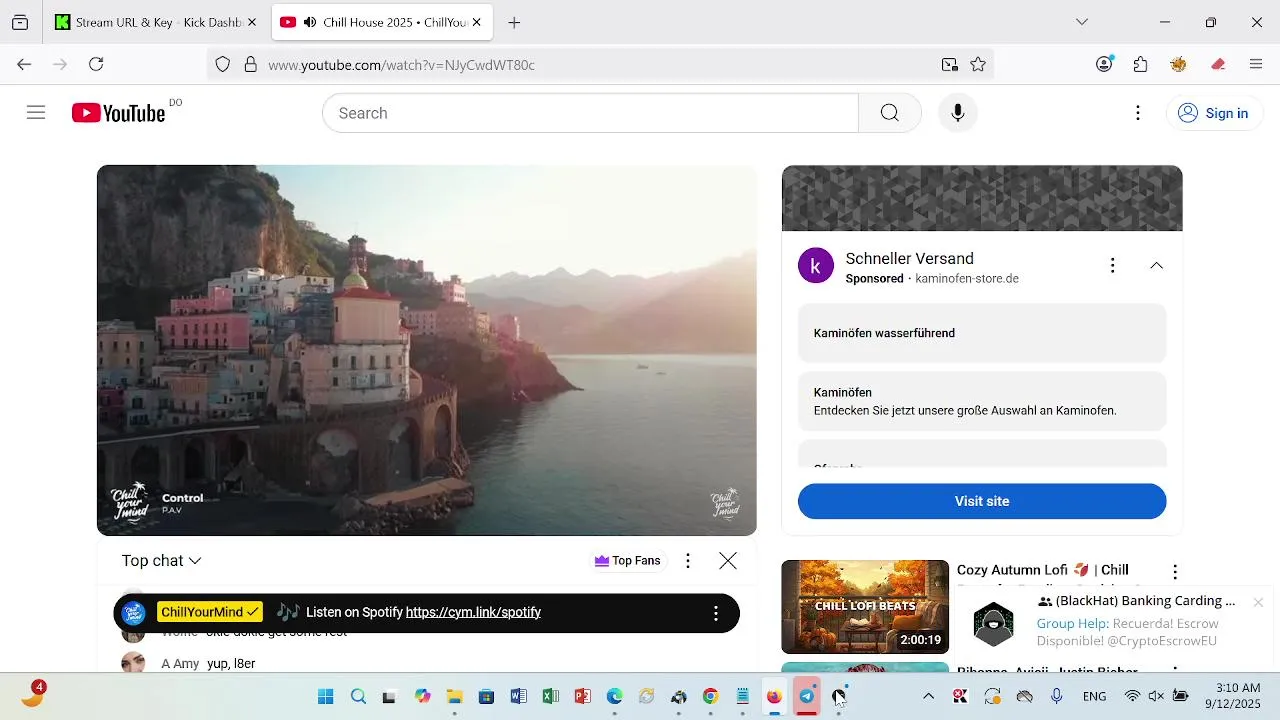Open Cozy Autumn Lofi video title
Image resolution: width=1280 pixels, height=720 pixels.
click(x=1043, y=570)
